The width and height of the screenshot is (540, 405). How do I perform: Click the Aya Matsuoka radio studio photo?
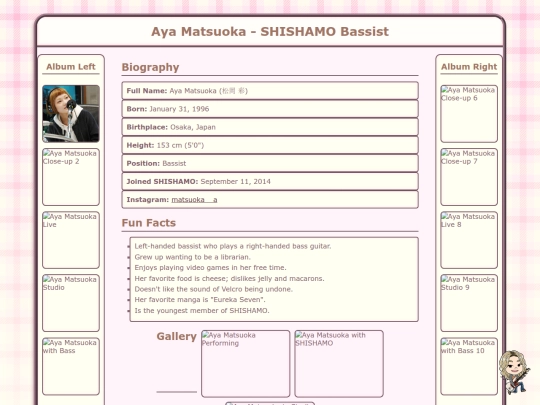click(x=71, y=114)
